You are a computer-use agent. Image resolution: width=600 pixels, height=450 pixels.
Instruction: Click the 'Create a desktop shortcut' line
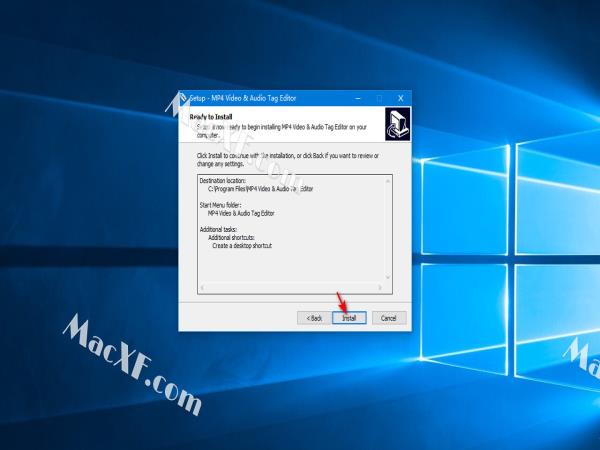[242, 245]
